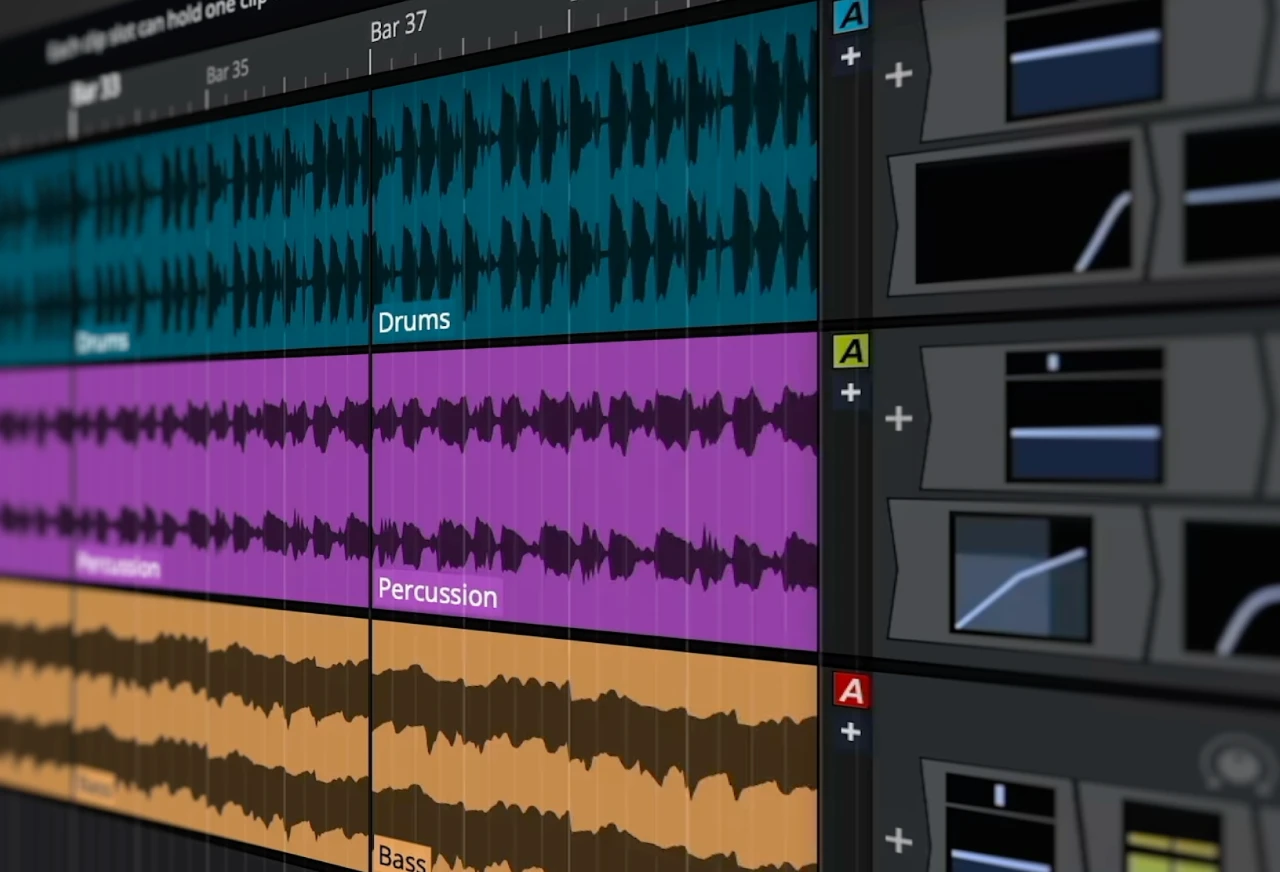
Task: Click the Bar 37 marker in the ruler
Action: click(398, 28)
